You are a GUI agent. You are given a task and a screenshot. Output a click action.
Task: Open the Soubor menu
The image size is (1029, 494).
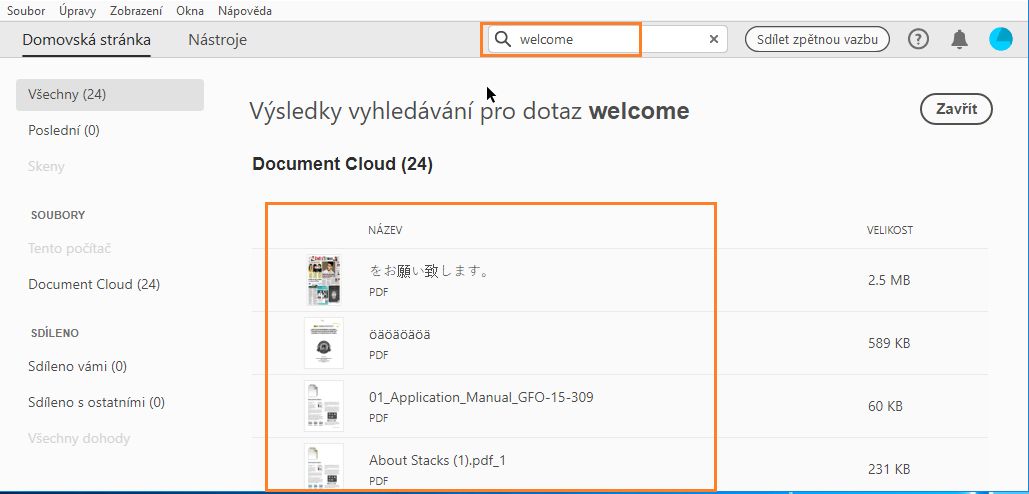pos(26,11)
